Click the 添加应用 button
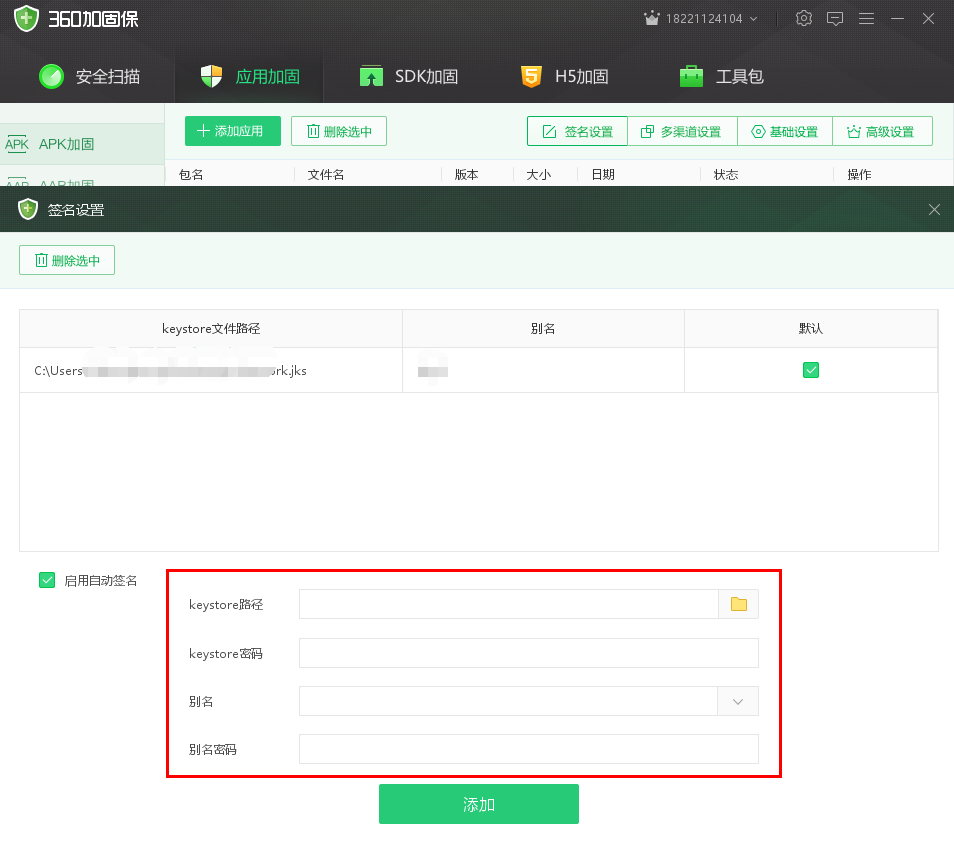Viewport: 954px width, 841px height. pos(233,131)
